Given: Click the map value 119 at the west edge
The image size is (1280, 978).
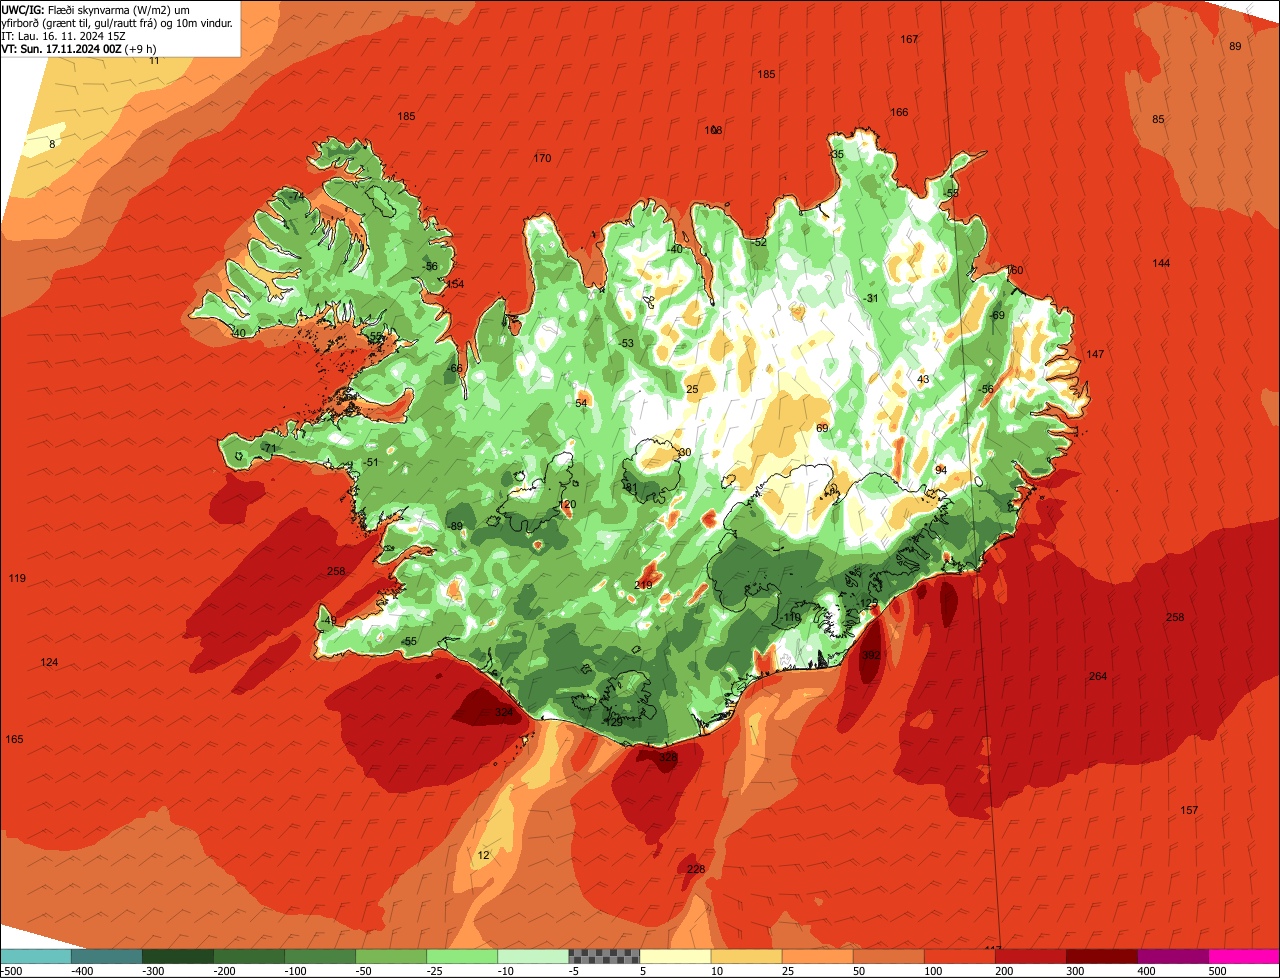Looking at the screenshot, I should (17, 578).
